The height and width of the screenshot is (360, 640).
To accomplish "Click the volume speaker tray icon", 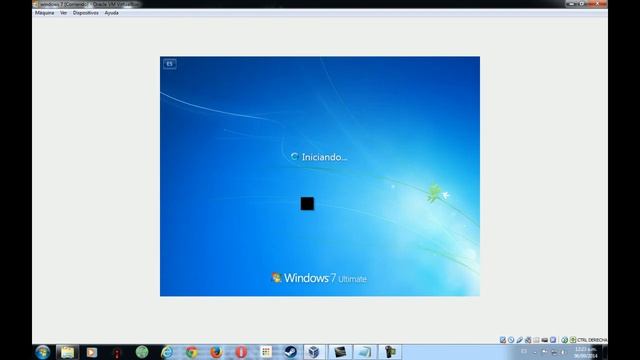I will pos(563,352).
